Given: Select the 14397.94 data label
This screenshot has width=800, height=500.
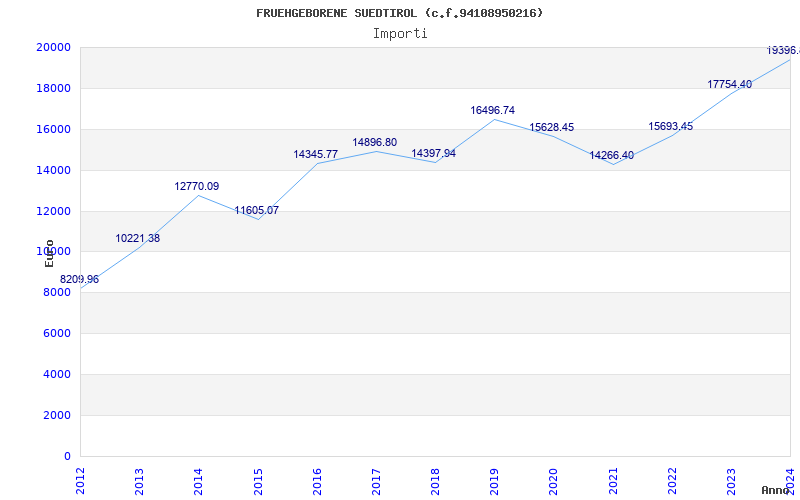Looking at the screenshot, I should 434,153.
